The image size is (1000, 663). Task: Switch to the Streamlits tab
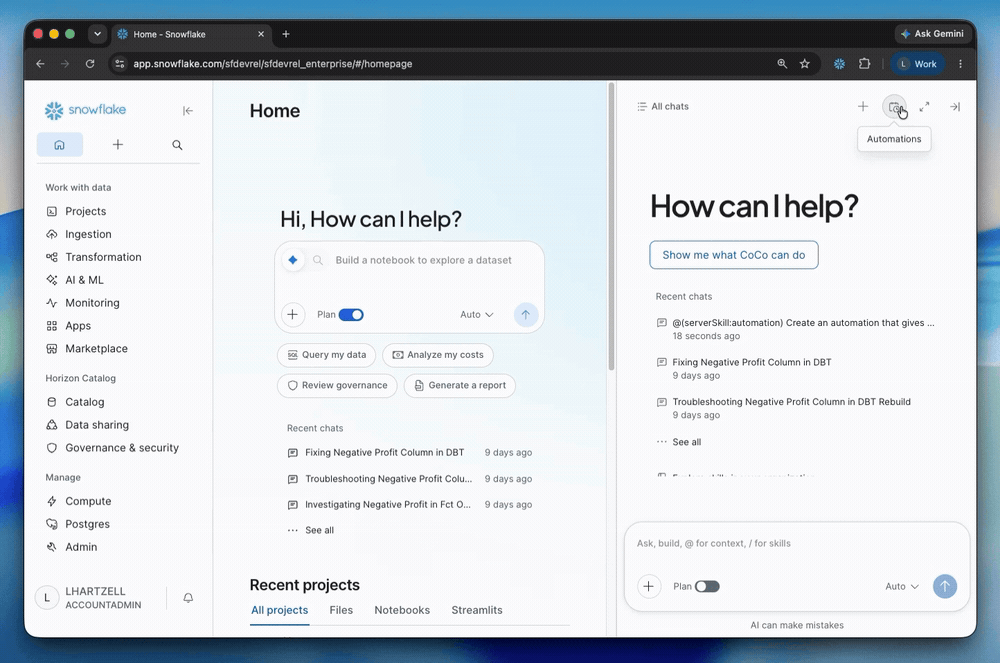point(477,610)
